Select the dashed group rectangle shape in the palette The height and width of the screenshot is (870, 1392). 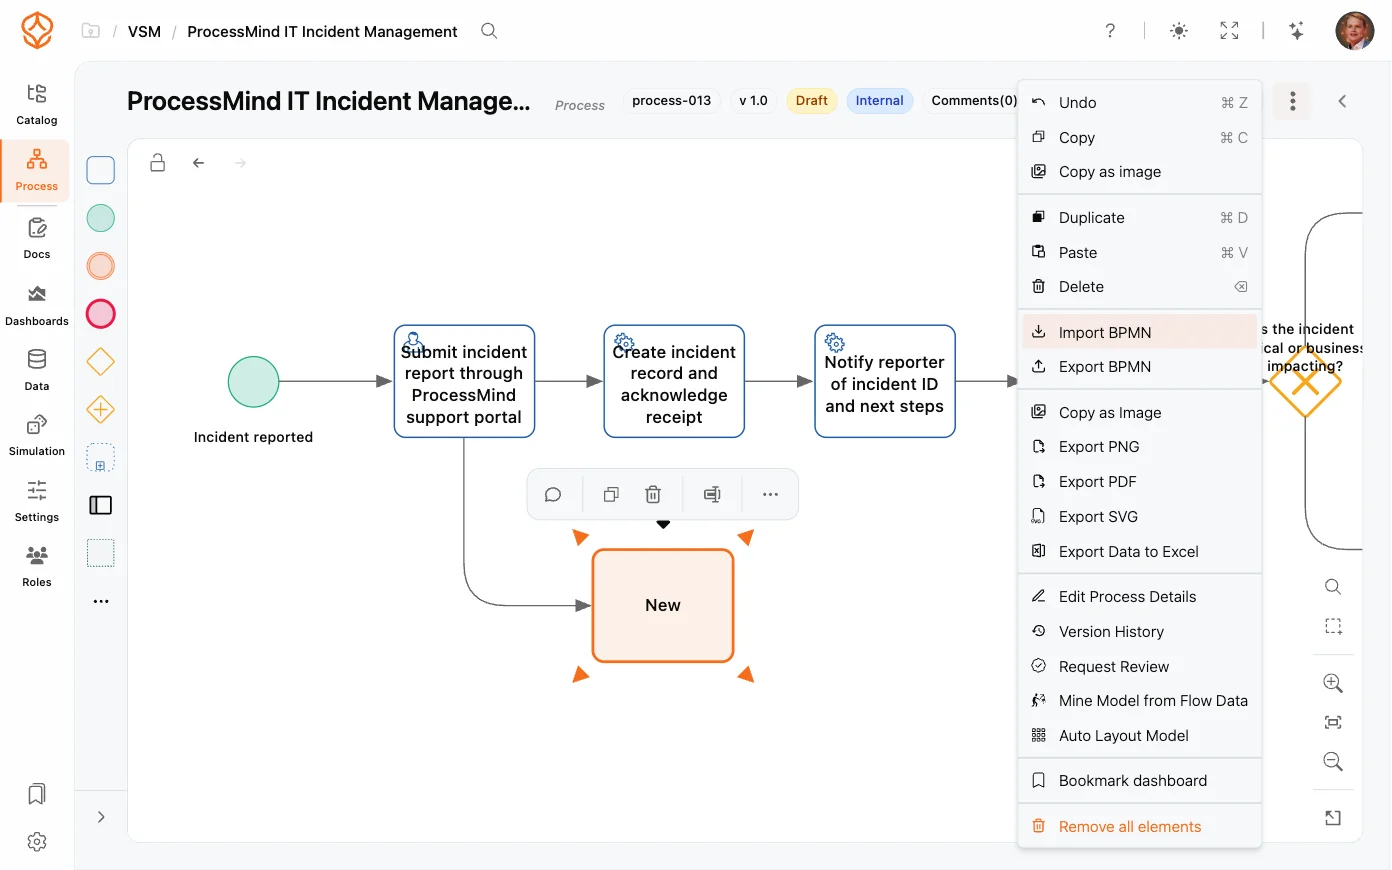(x=101, y=553)
